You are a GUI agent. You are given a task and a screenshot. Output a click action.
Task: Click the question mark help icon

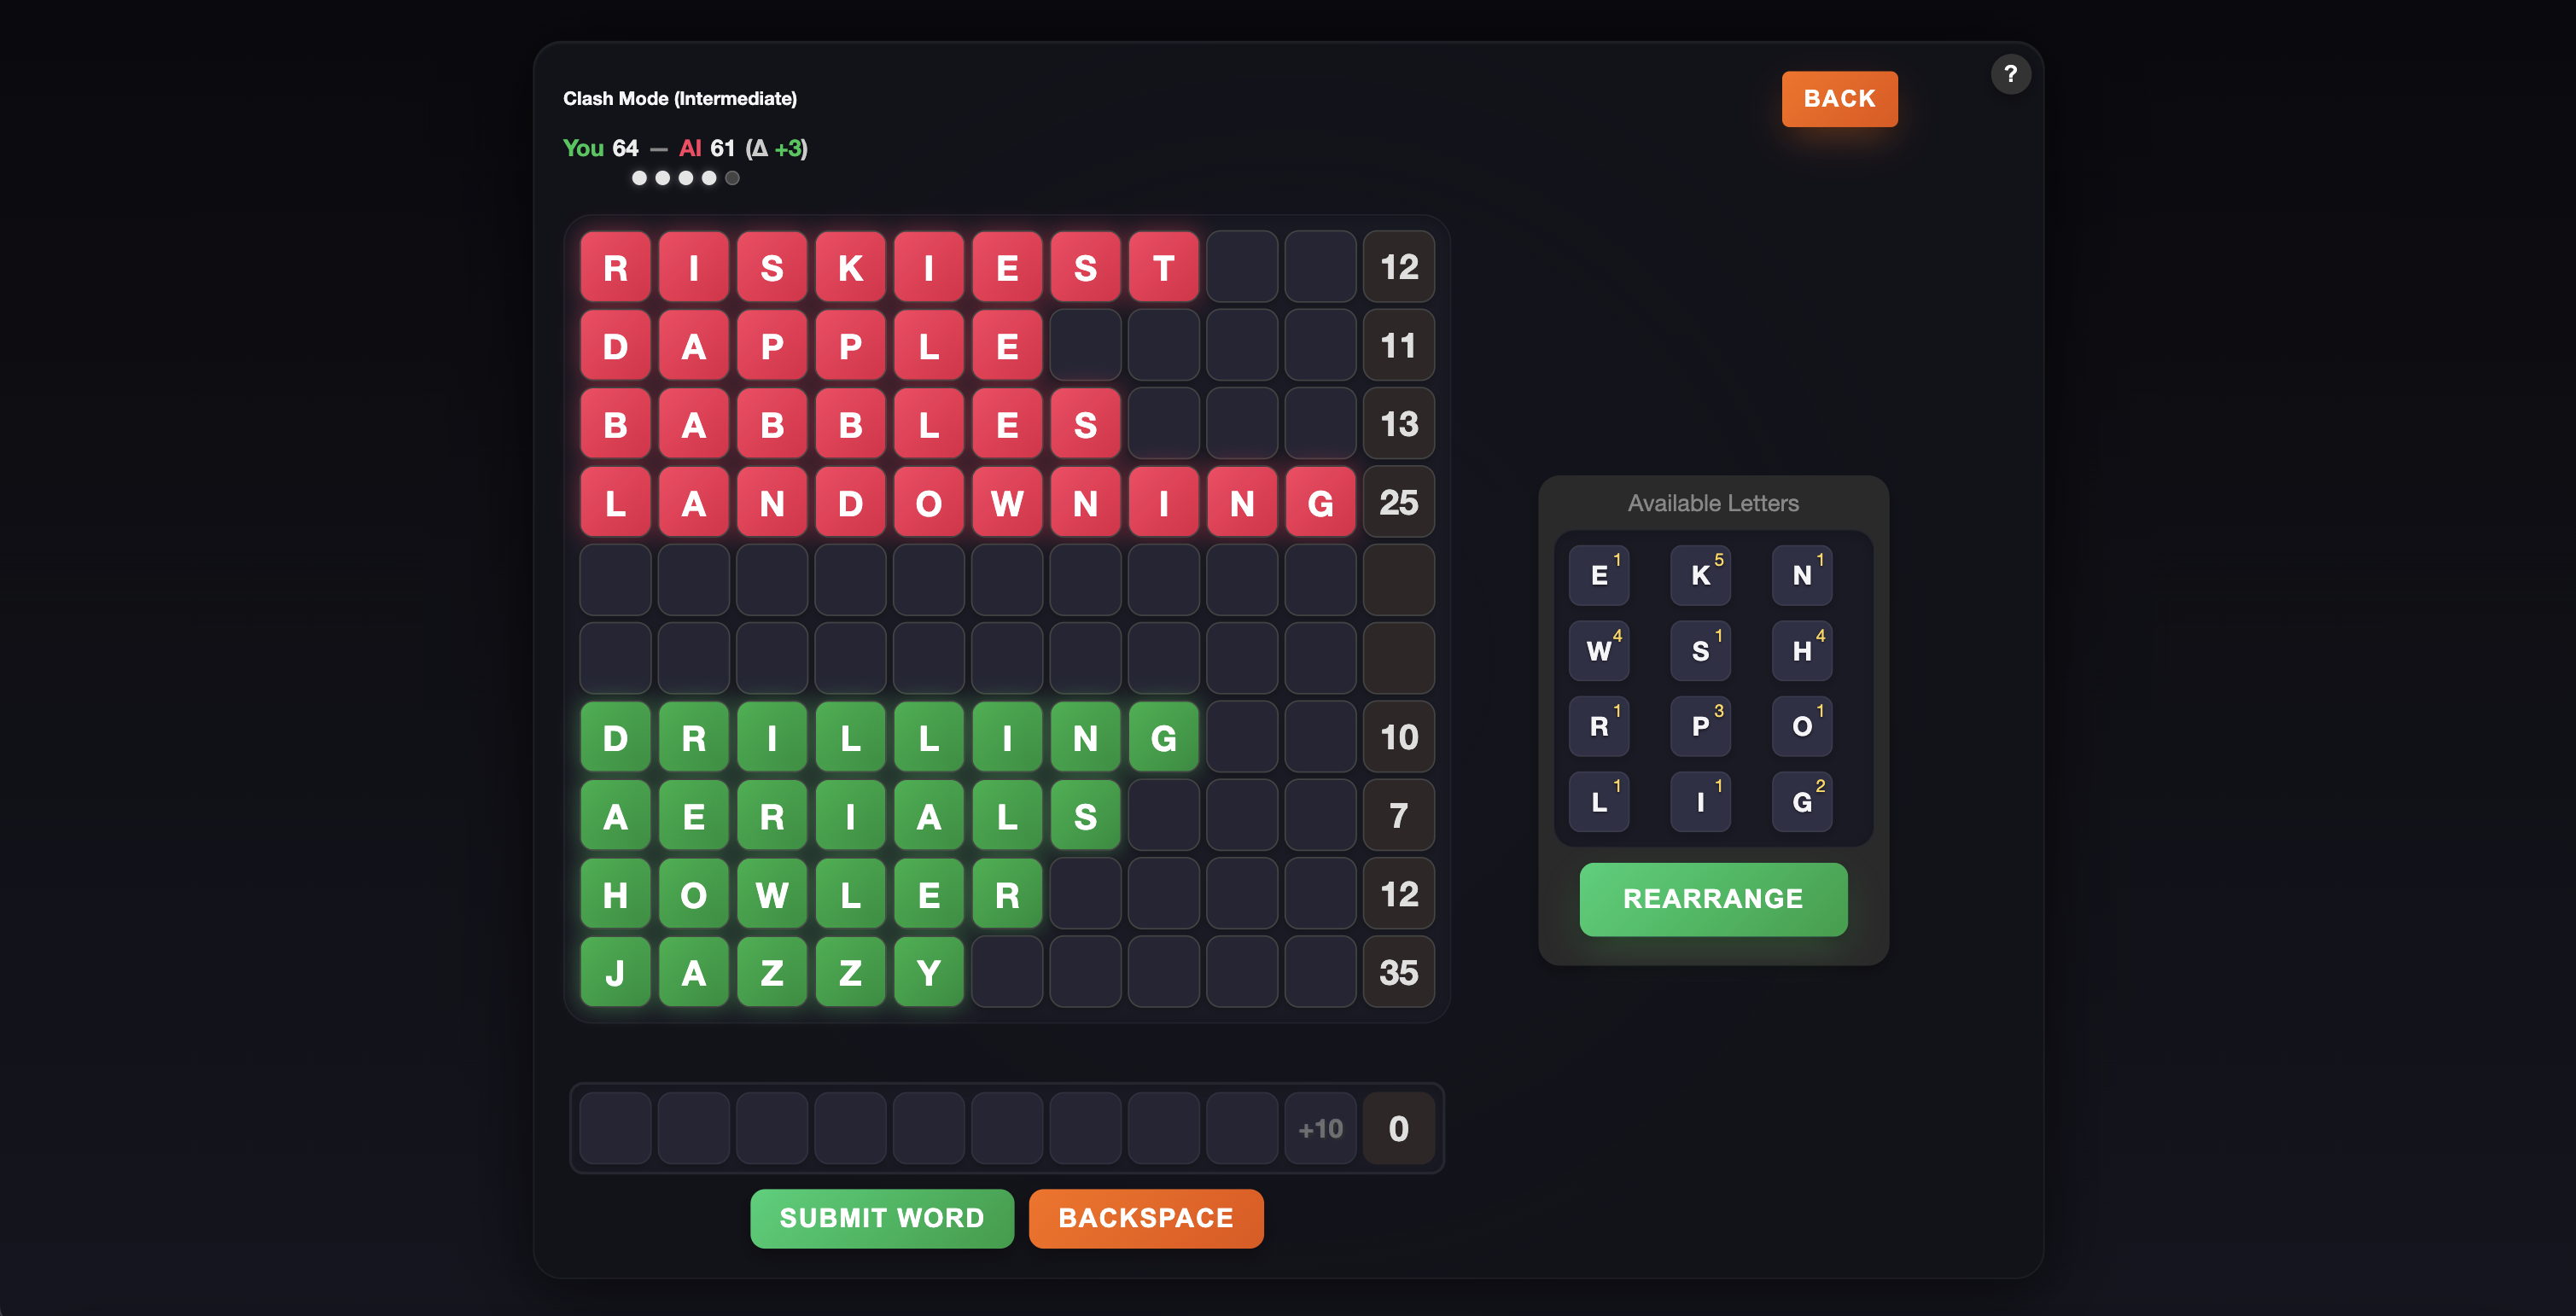(x=2009, y=75)
